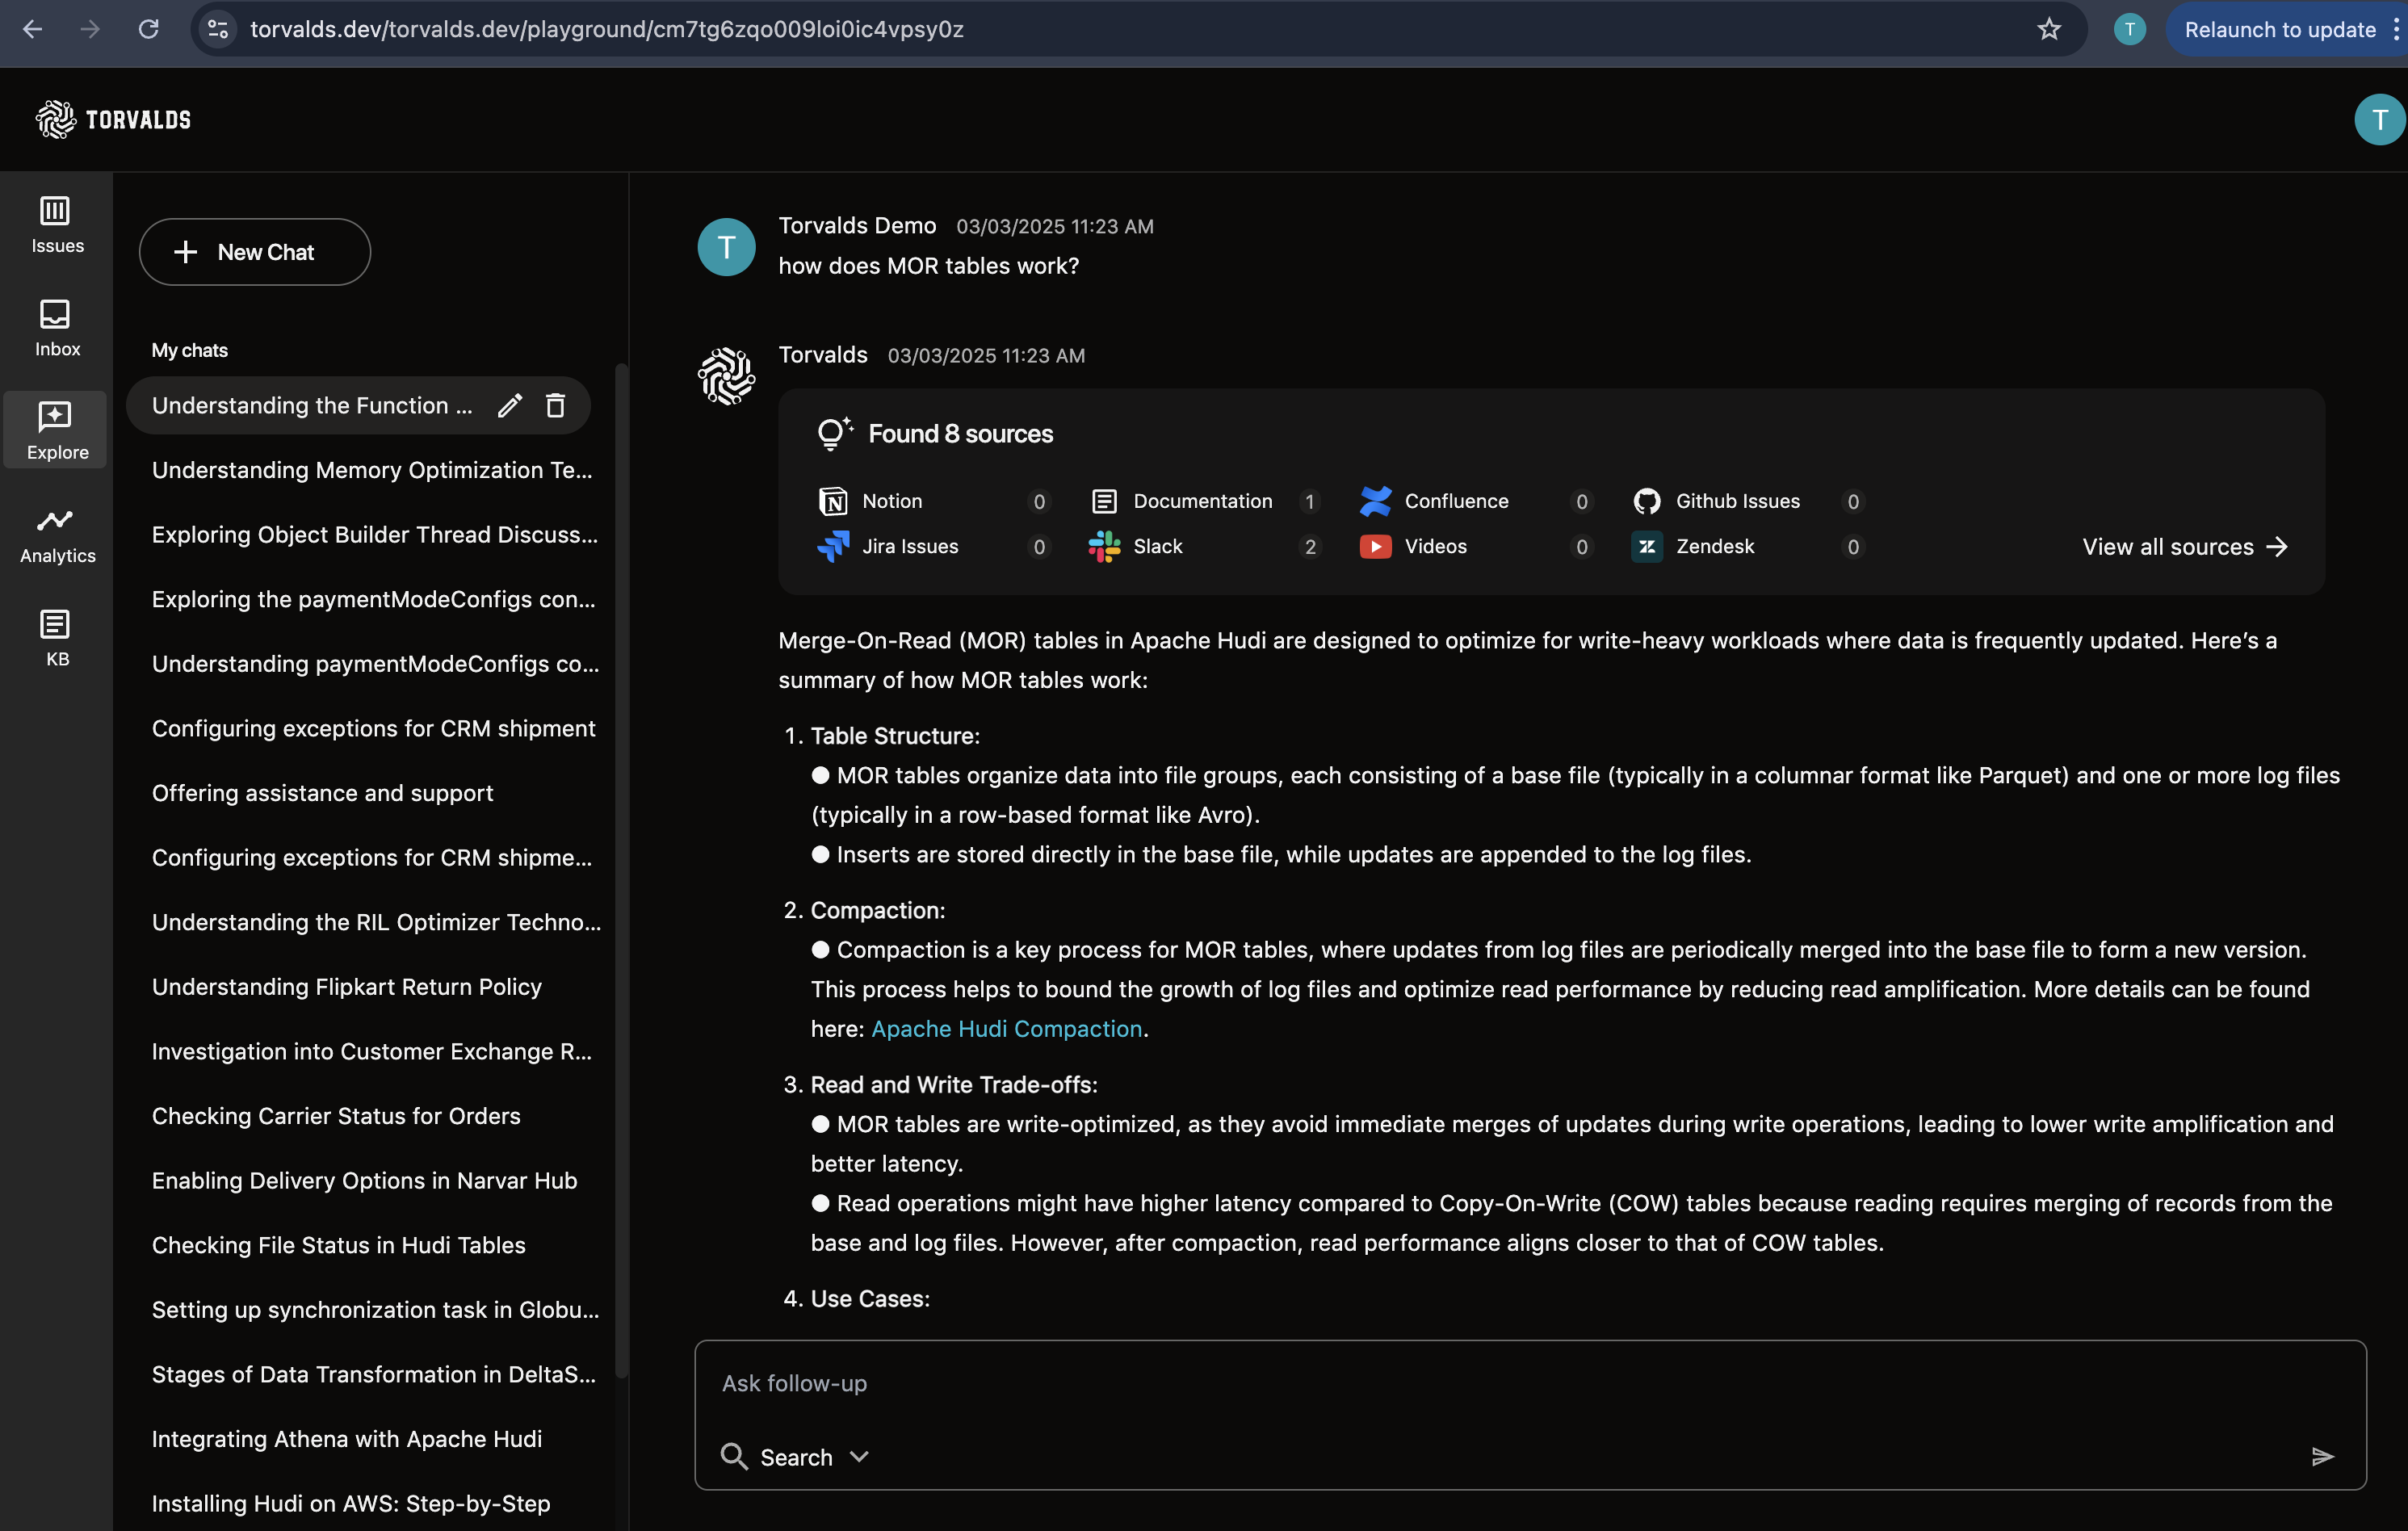The image size is (2408, 1531).
Task: Open chat Integrating Athena with Apache Hudi
Action: pyautogui.click(x=346, y=1439)
